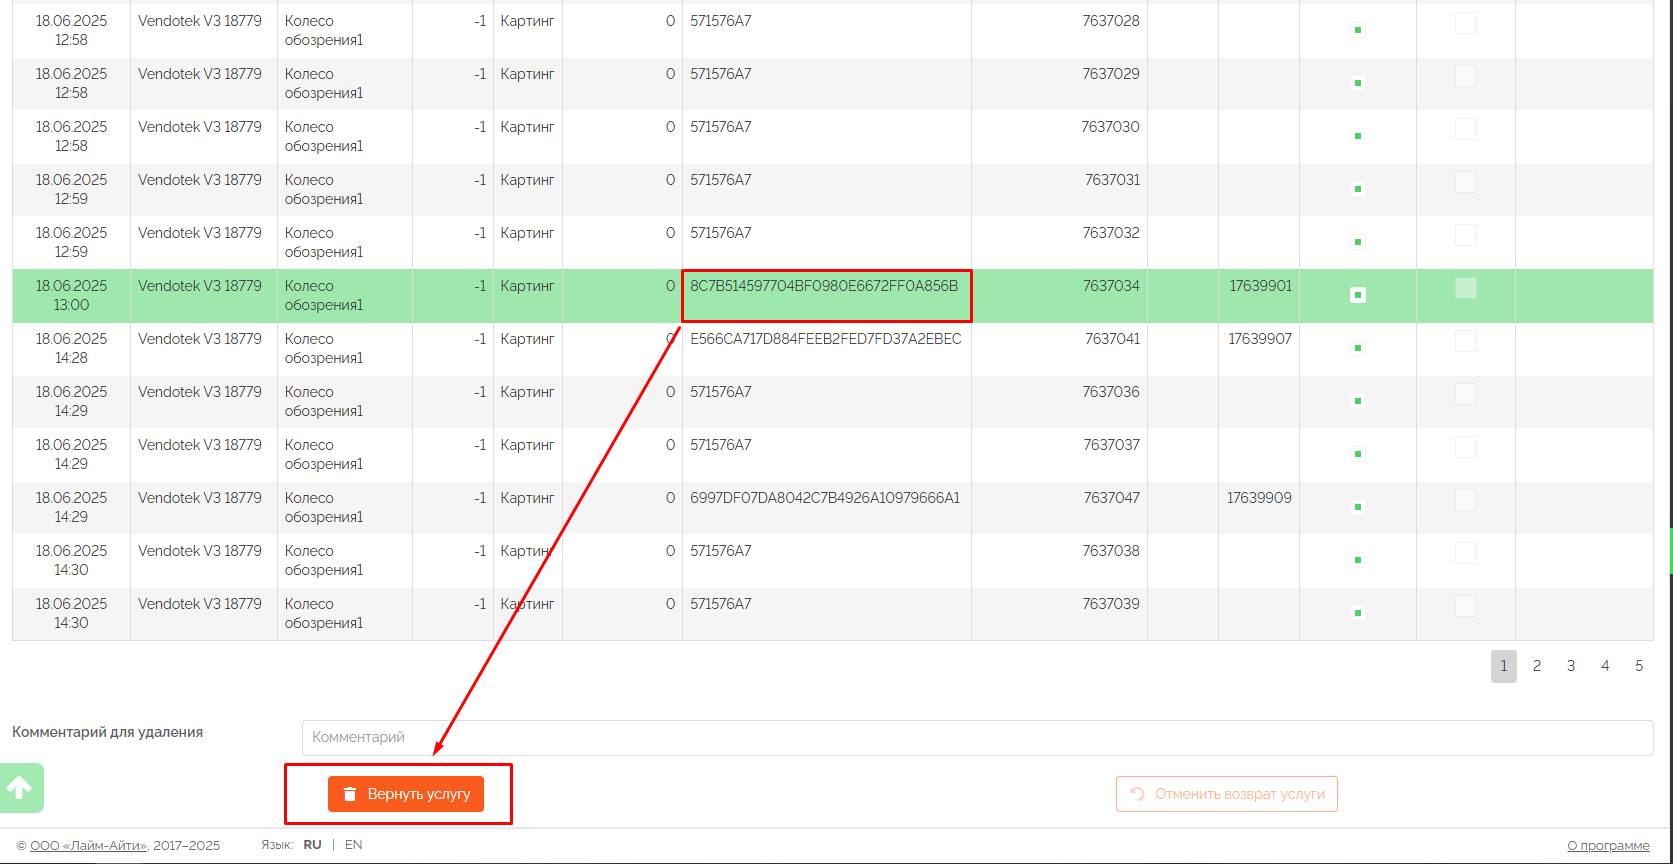Click the trash icon on Вернуть услугу
Image resolution: width=1673 pixels, height=864 pixels.
(x=350, y=794)
